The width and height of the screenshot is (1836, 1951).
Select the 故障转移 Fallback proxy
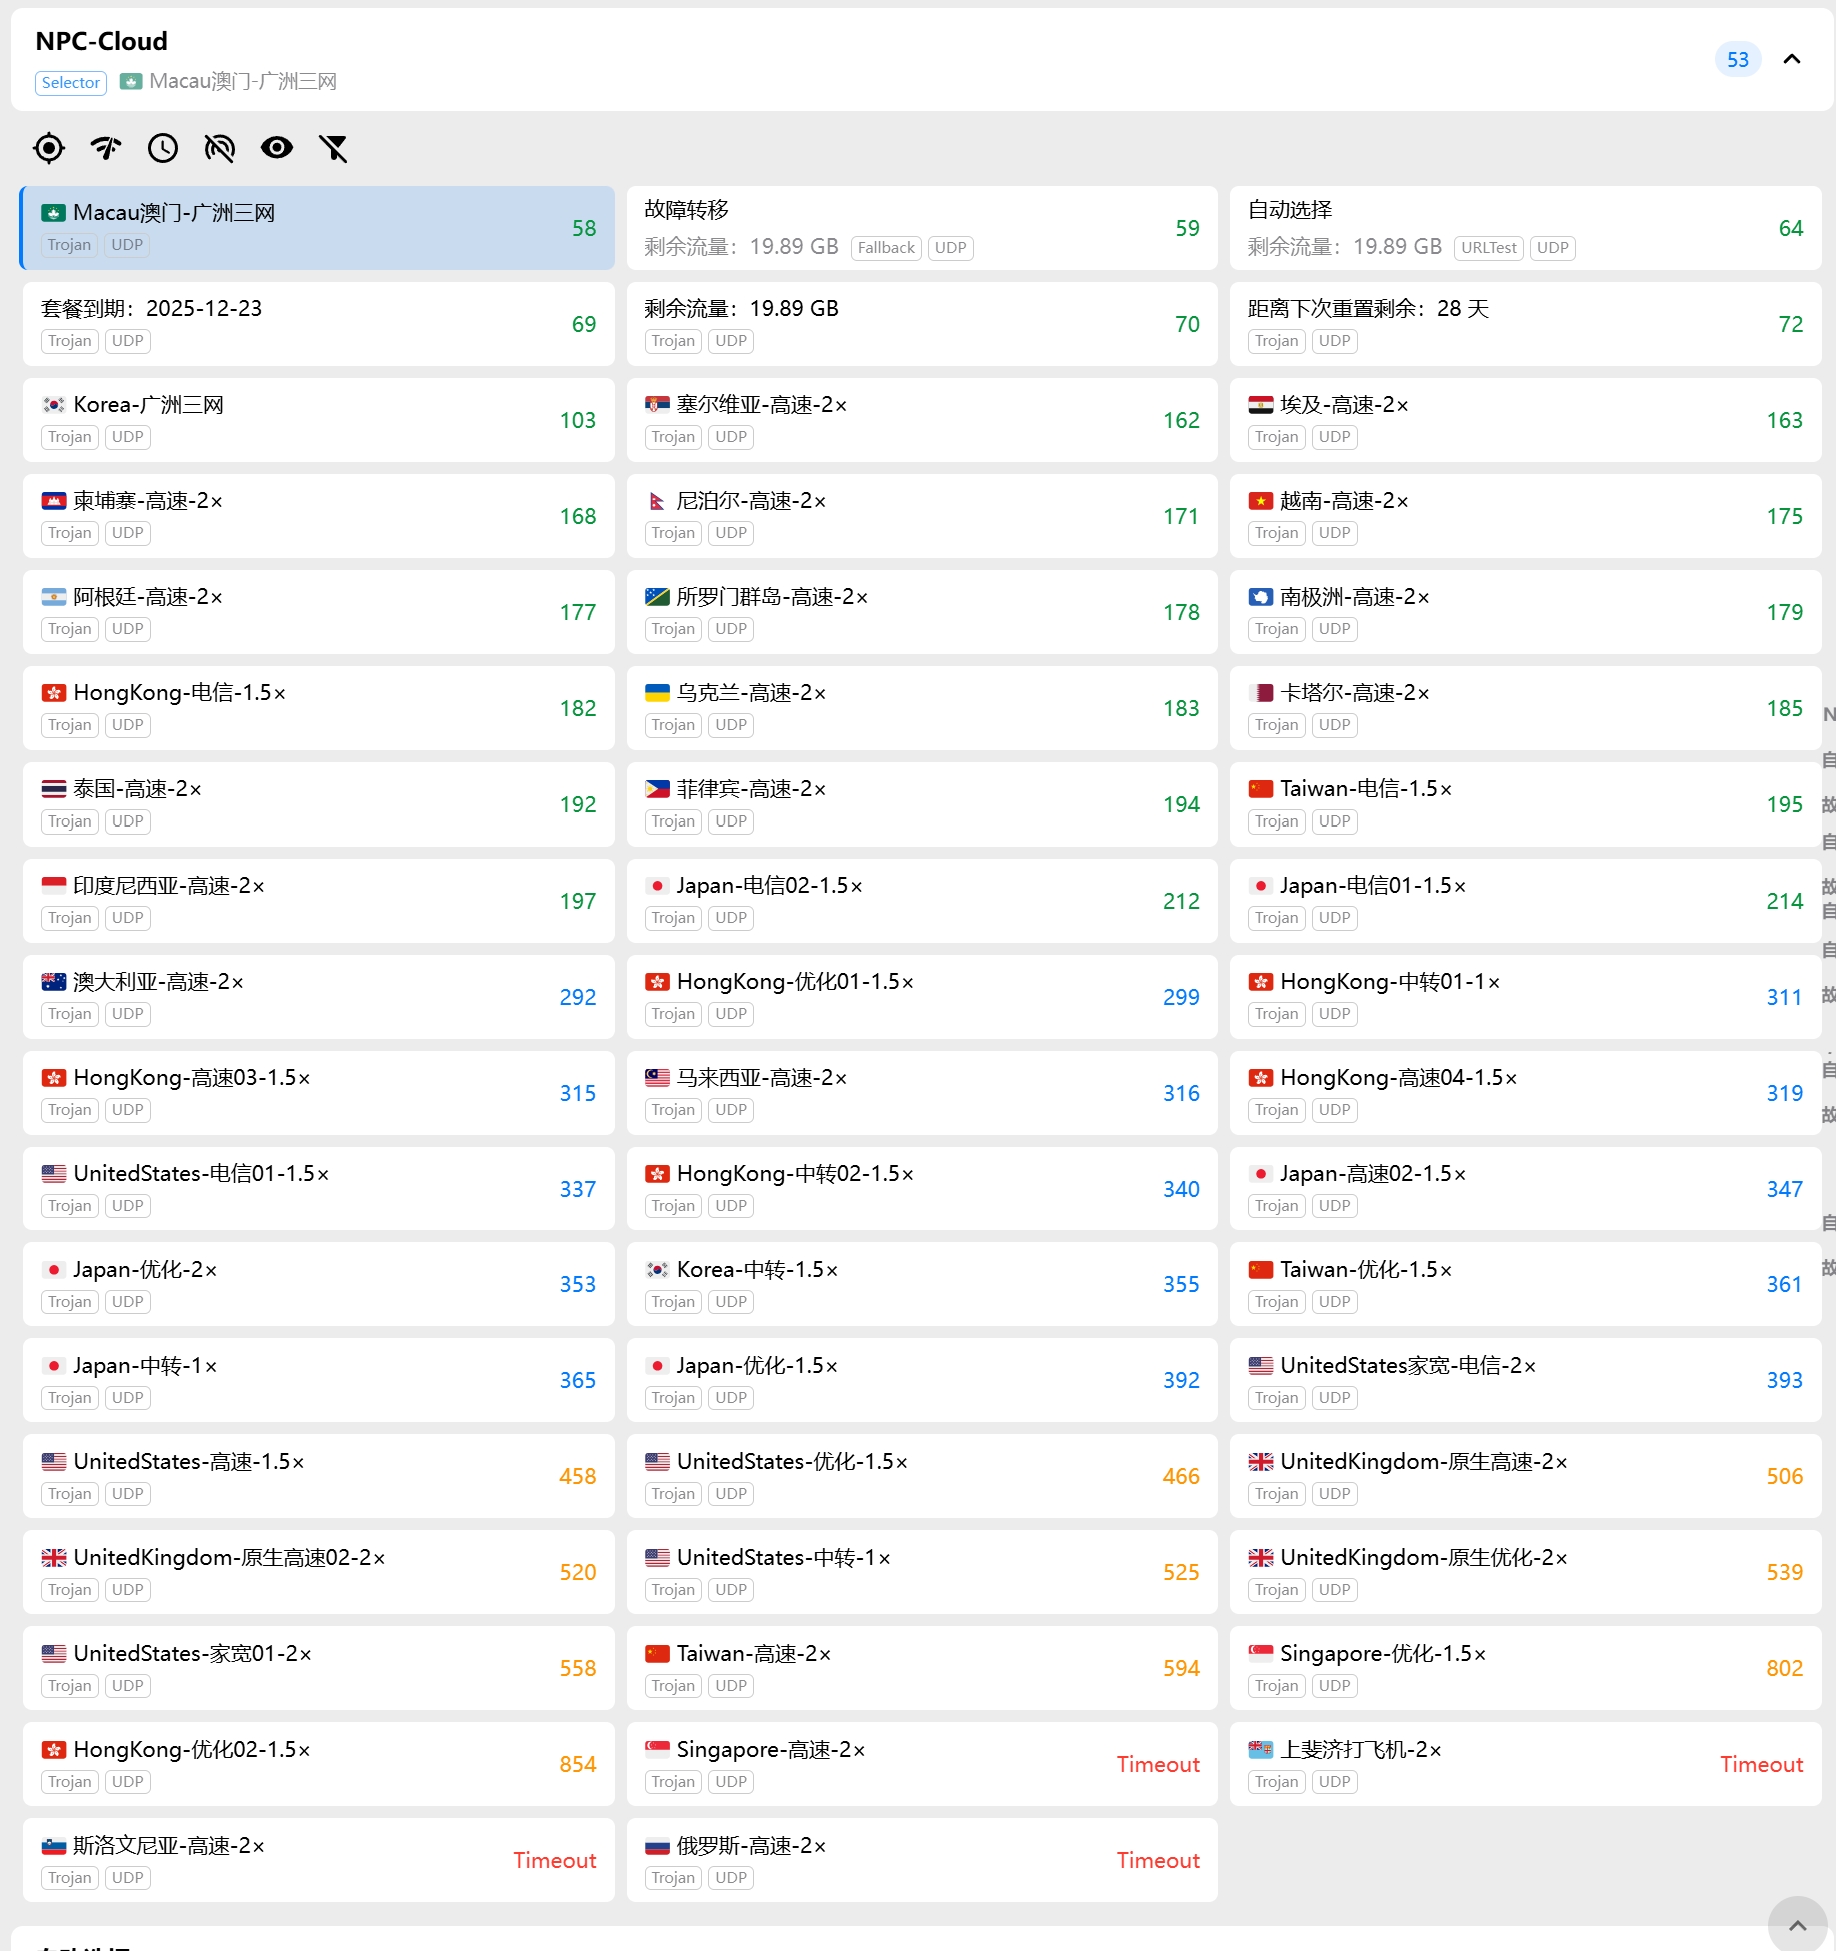point(921,228)
